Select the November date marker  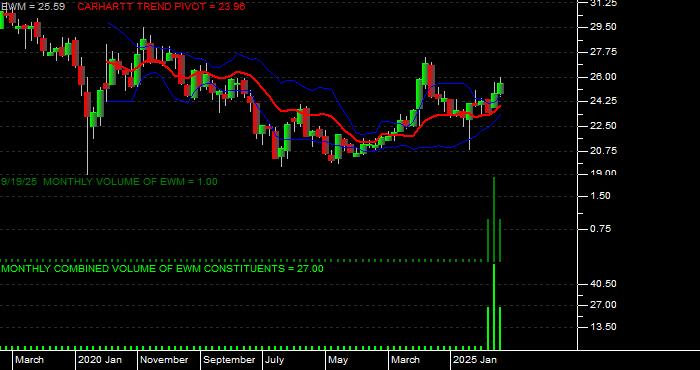(164, 360)
